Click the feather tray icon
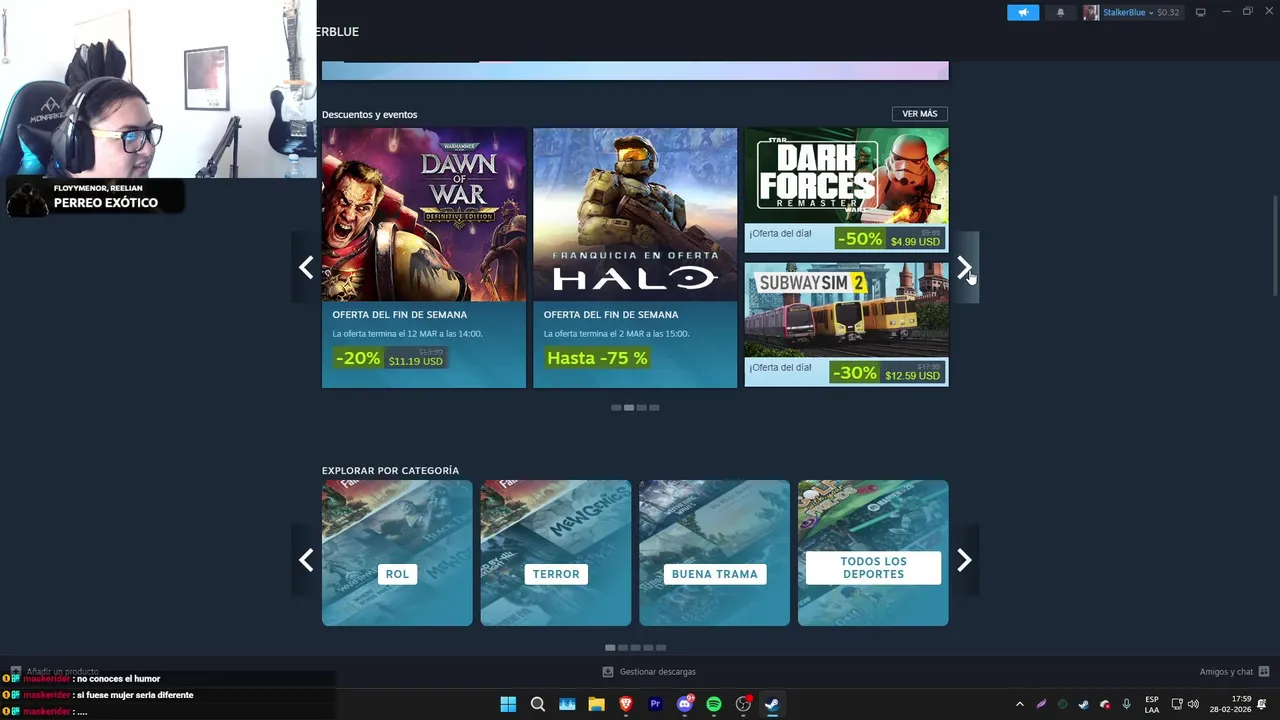Screen dimensions: 1280x720 pyautogui.click(x=1041, y=705)
